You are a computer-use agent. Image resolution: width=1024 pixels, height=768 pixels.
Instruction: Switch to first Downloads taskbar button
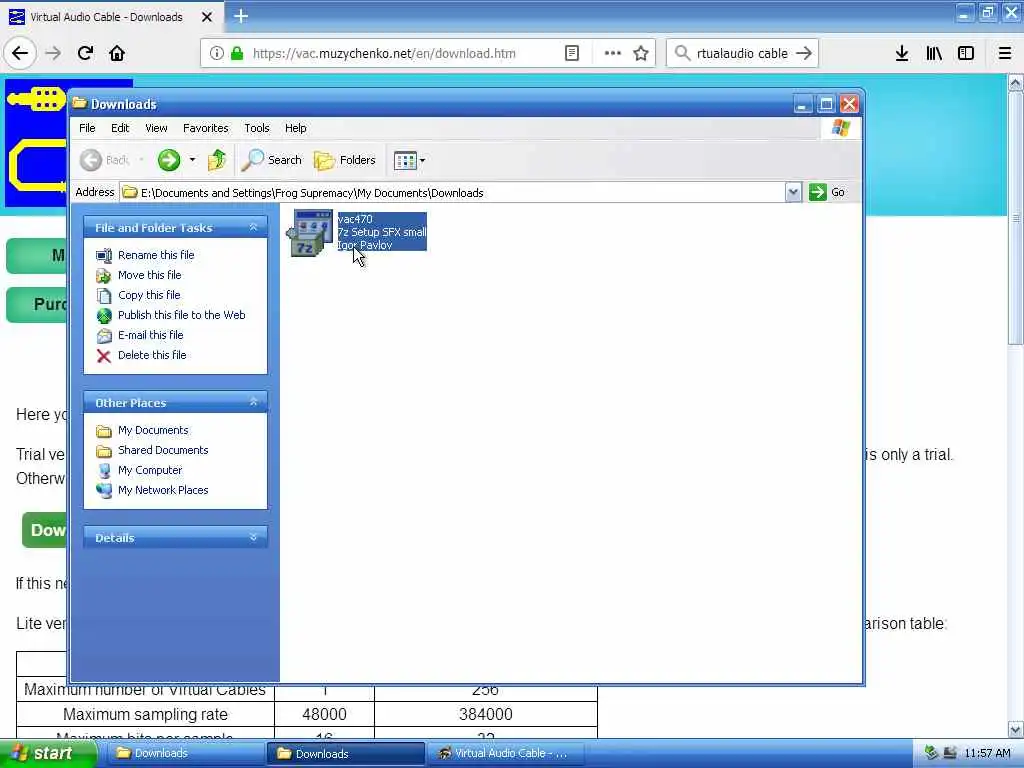pos(184,754)
